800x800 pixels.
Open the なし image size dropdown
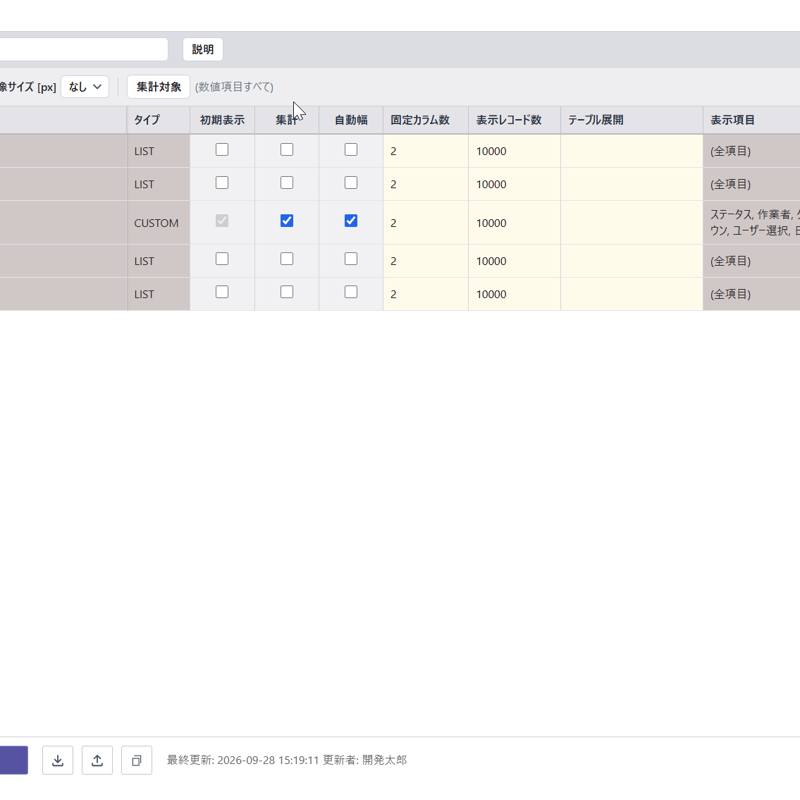click(85, 87)
